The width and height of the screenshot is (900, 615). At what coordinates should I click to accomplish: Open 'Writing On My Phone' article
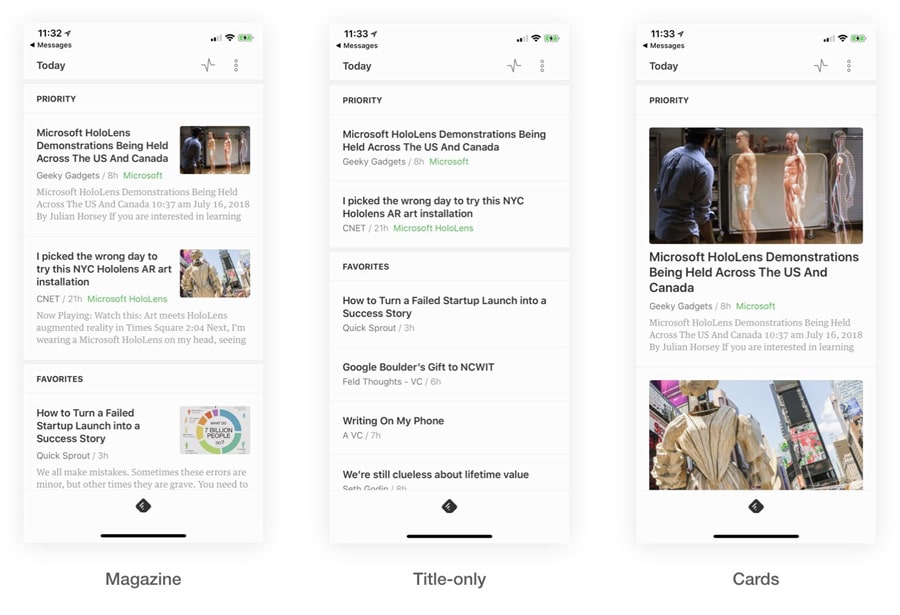click(x=393, y=421)
